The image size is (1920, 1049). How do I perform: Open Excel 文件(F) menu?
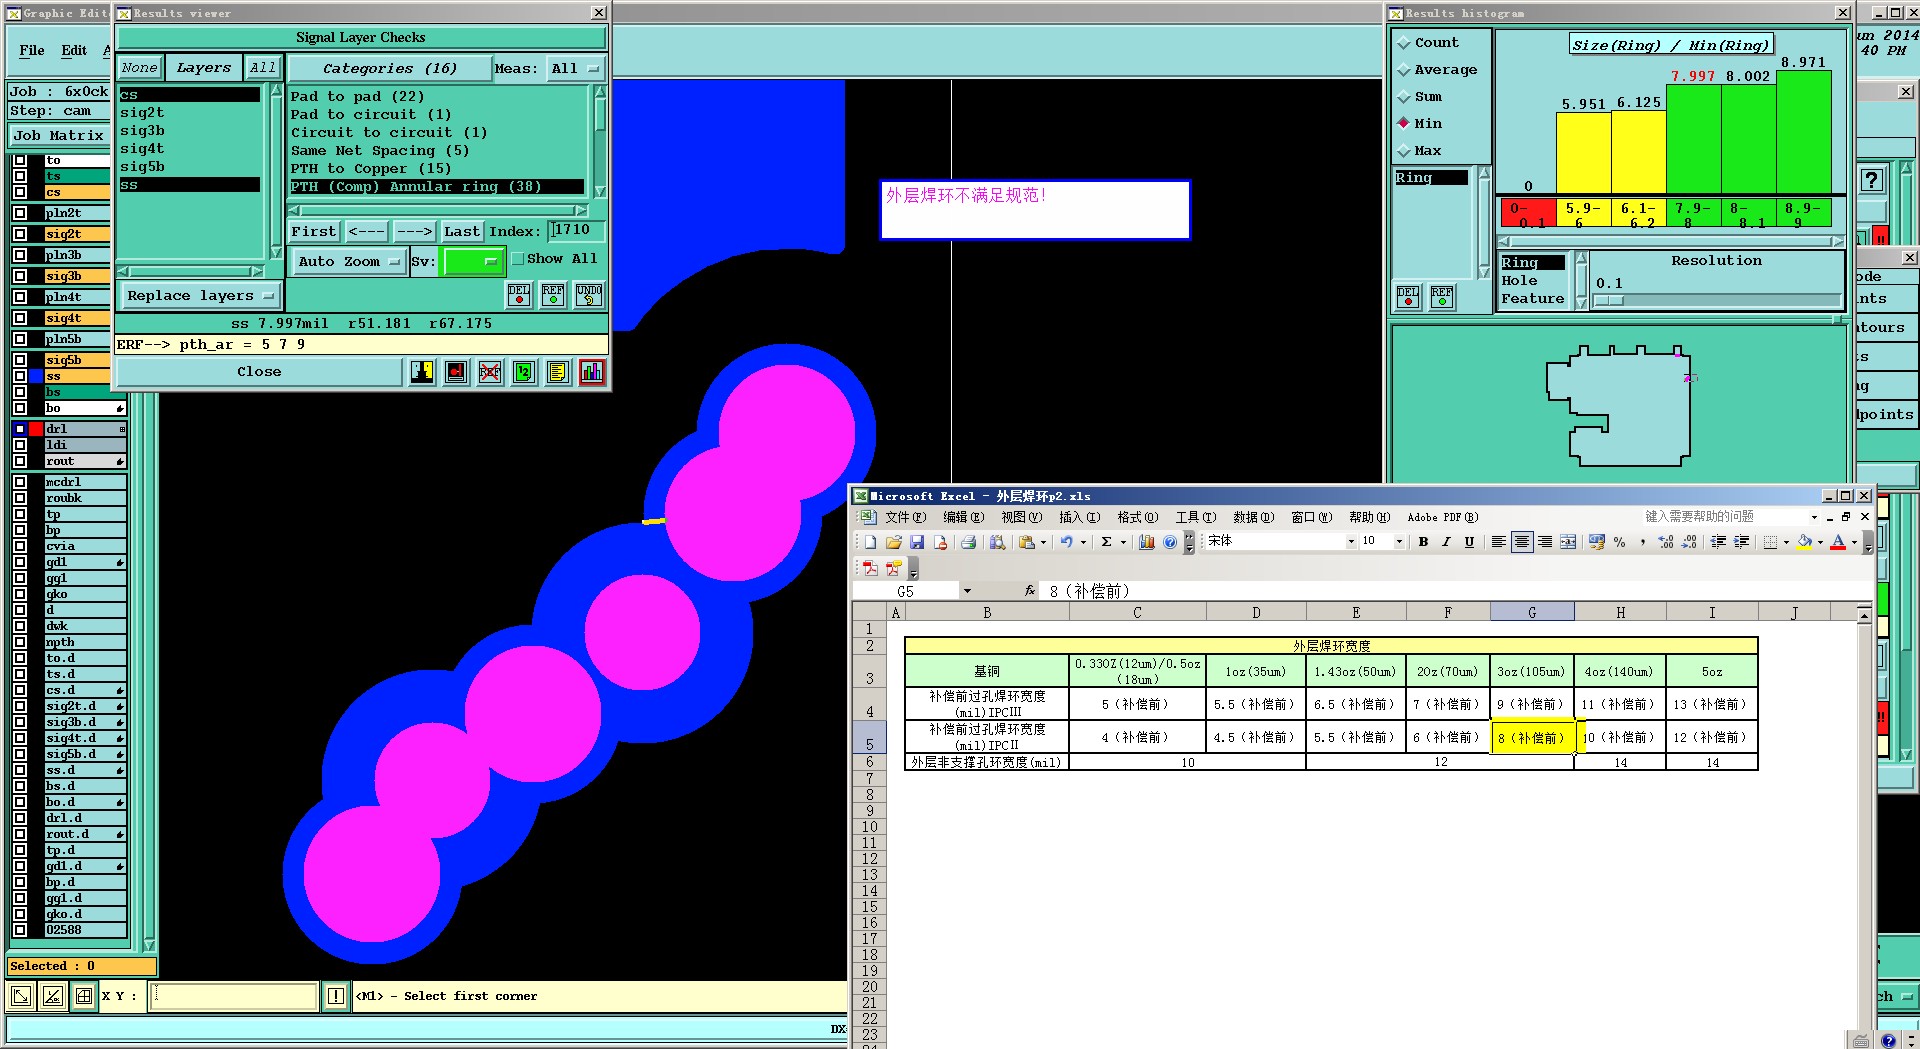(x=905, y=517)
